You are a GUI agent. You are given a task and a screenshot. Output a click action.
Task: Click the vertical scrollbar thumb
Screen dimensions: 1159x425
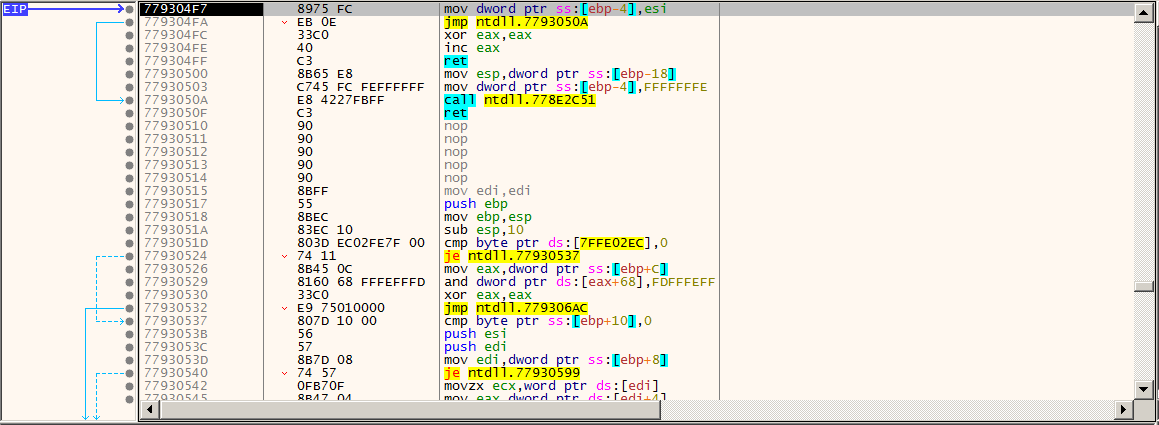(1144, 287)
